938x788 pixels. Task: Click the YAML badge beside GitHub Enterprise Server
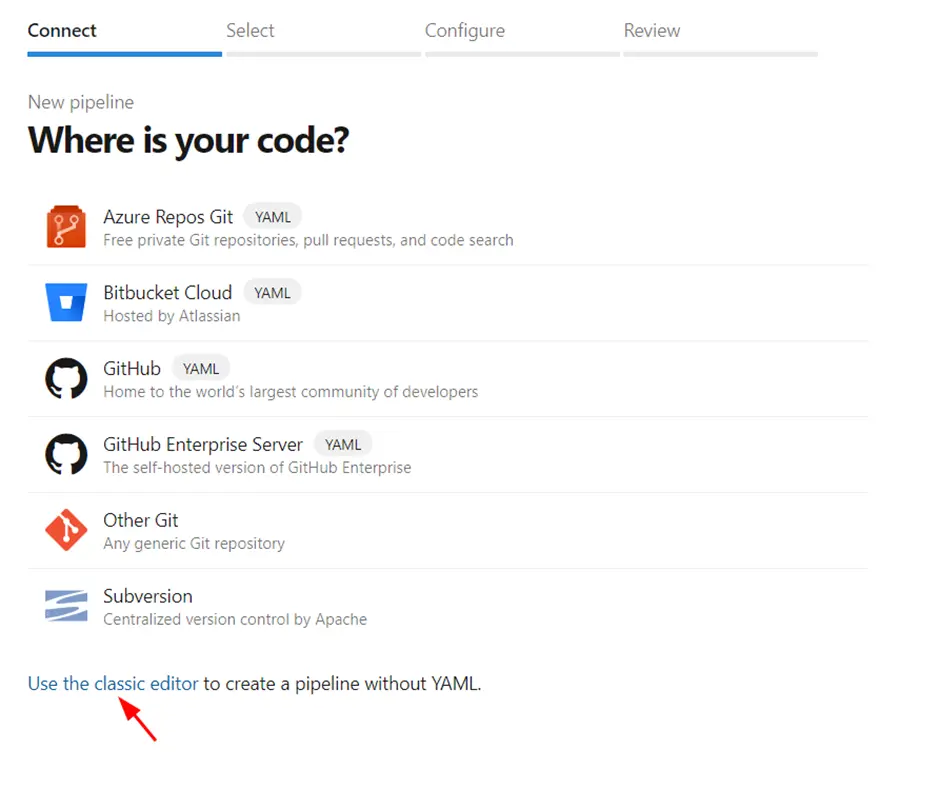343,445
